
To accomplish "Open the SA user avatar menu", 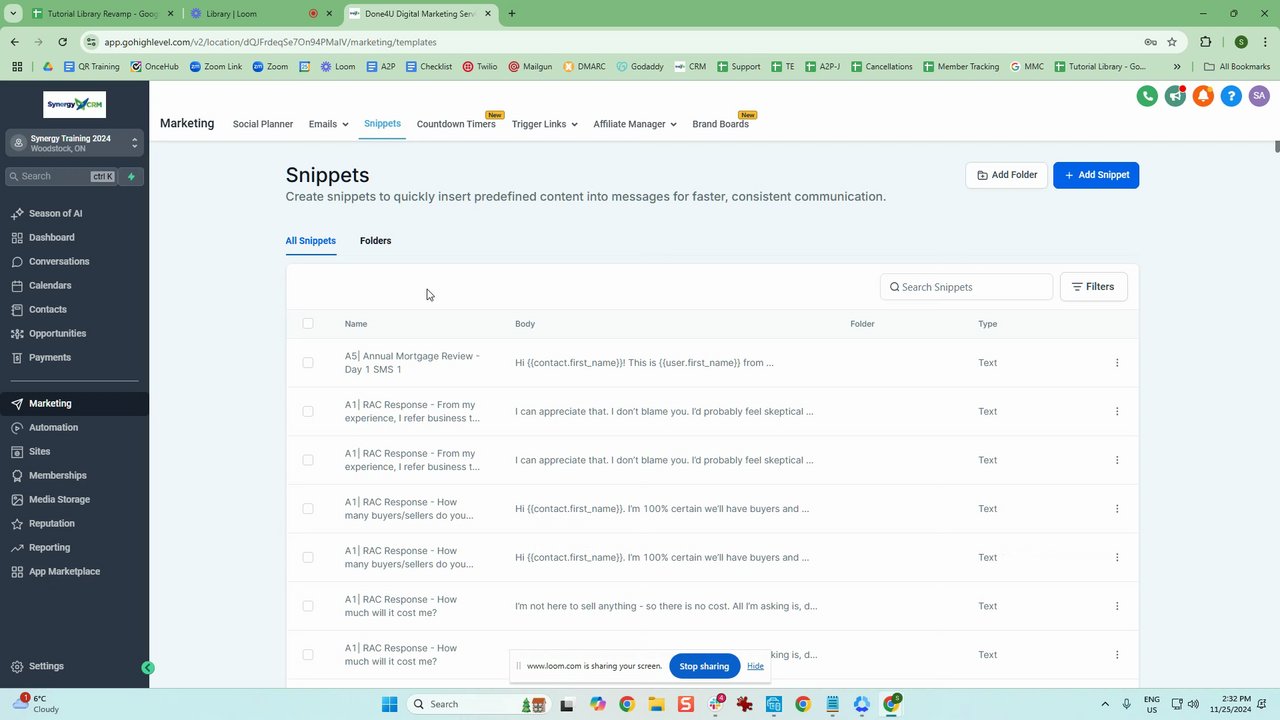I will point(1259,96).
